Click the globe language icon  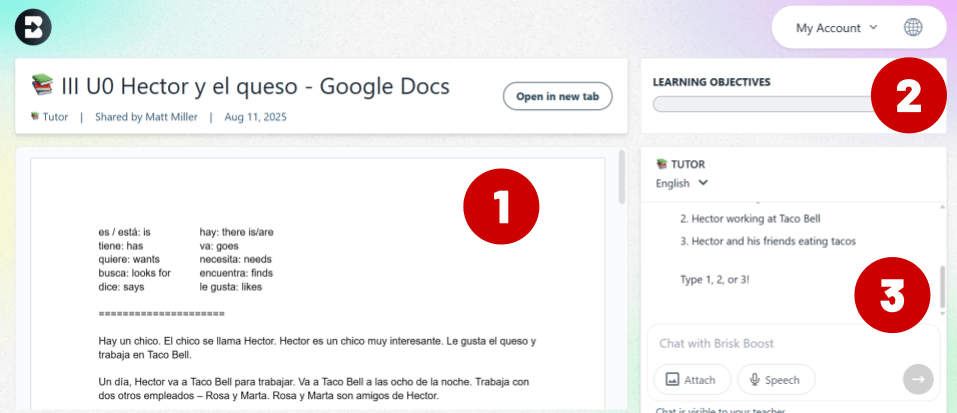click(913, 27)
